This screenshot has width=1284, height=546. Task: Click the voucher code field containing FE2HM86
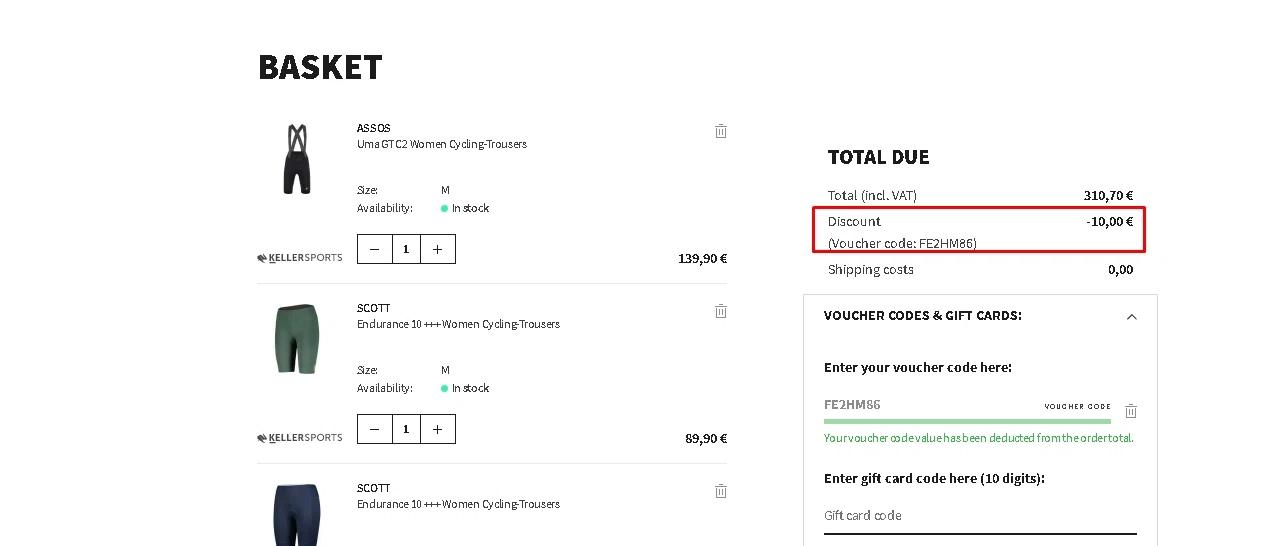(x=930, y=405)
